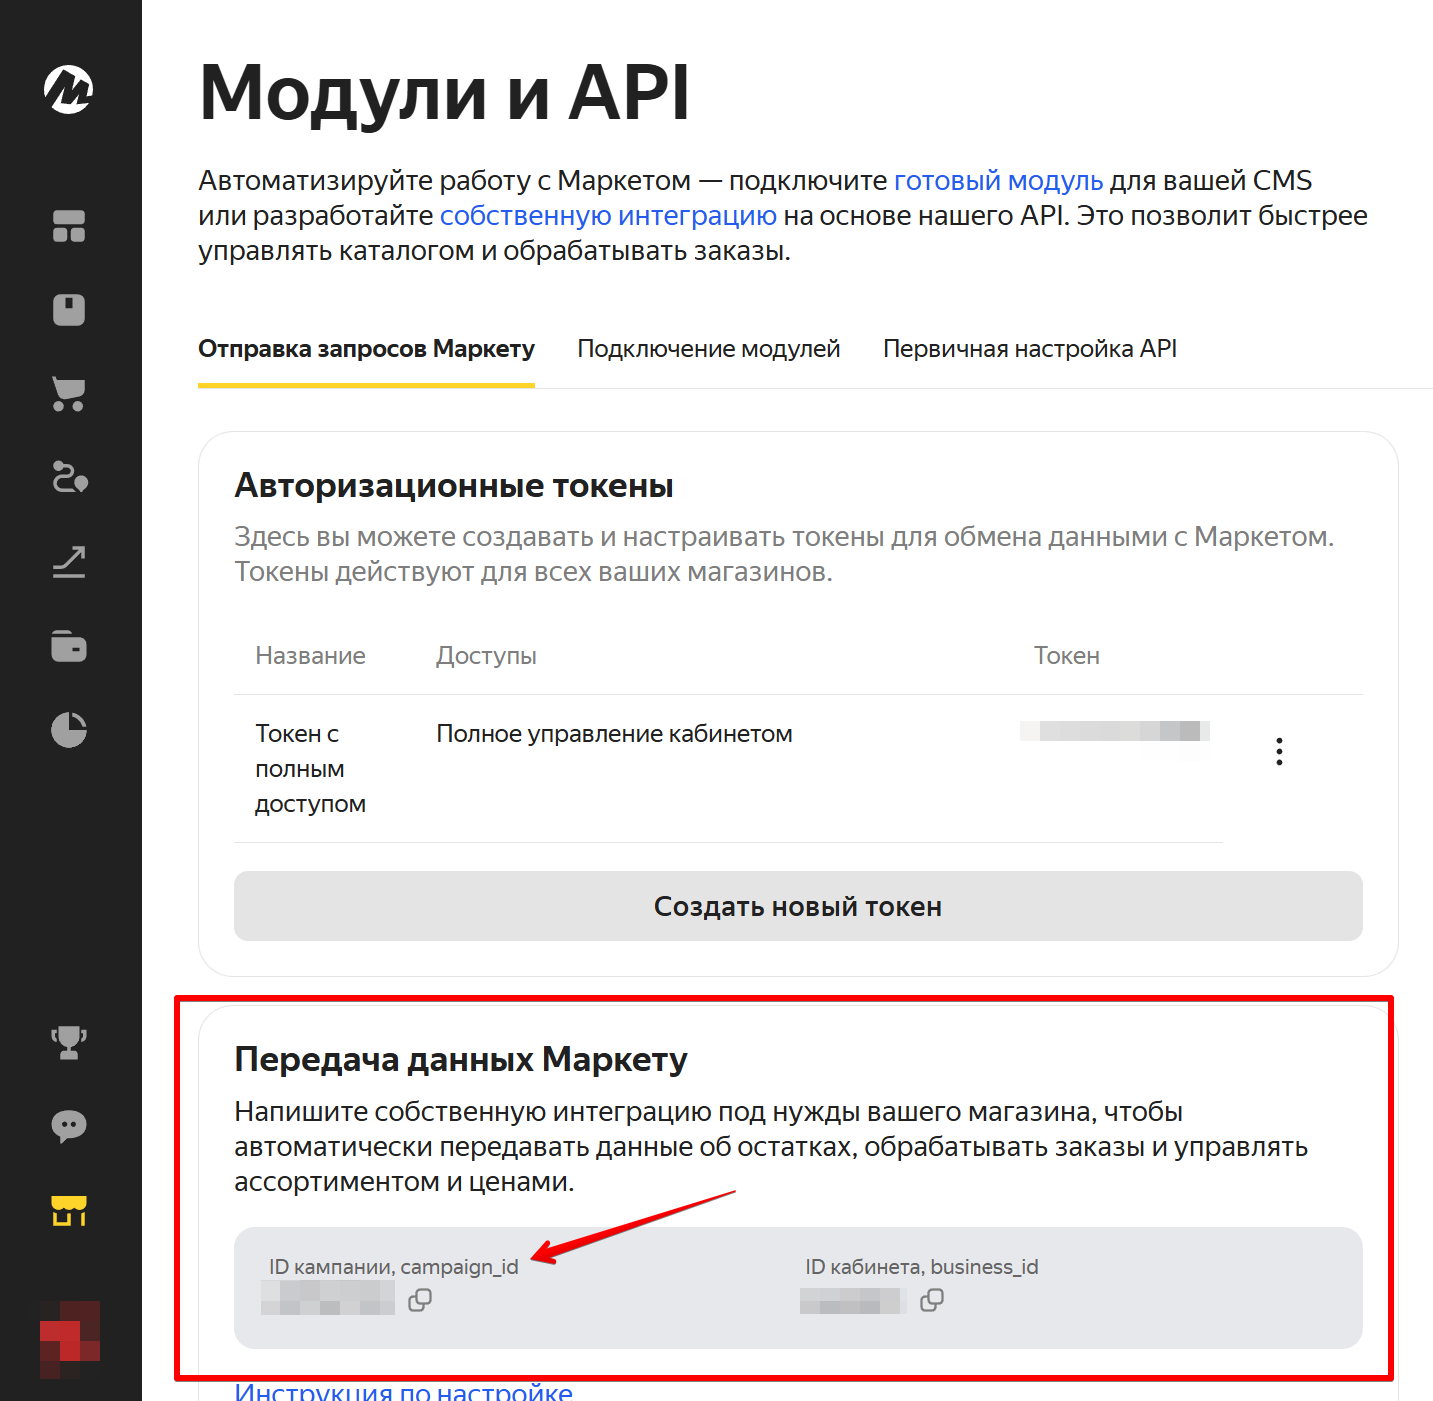Click the ID кампании, campaign_id label
This screenshot has width=1433, height=1401.
(x=394, y=1267)
